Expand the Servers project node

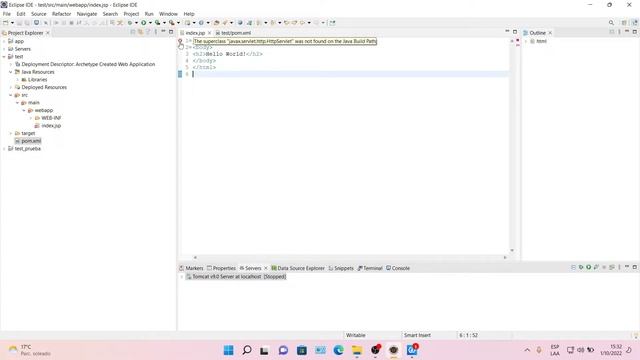(x=4, y=49)
